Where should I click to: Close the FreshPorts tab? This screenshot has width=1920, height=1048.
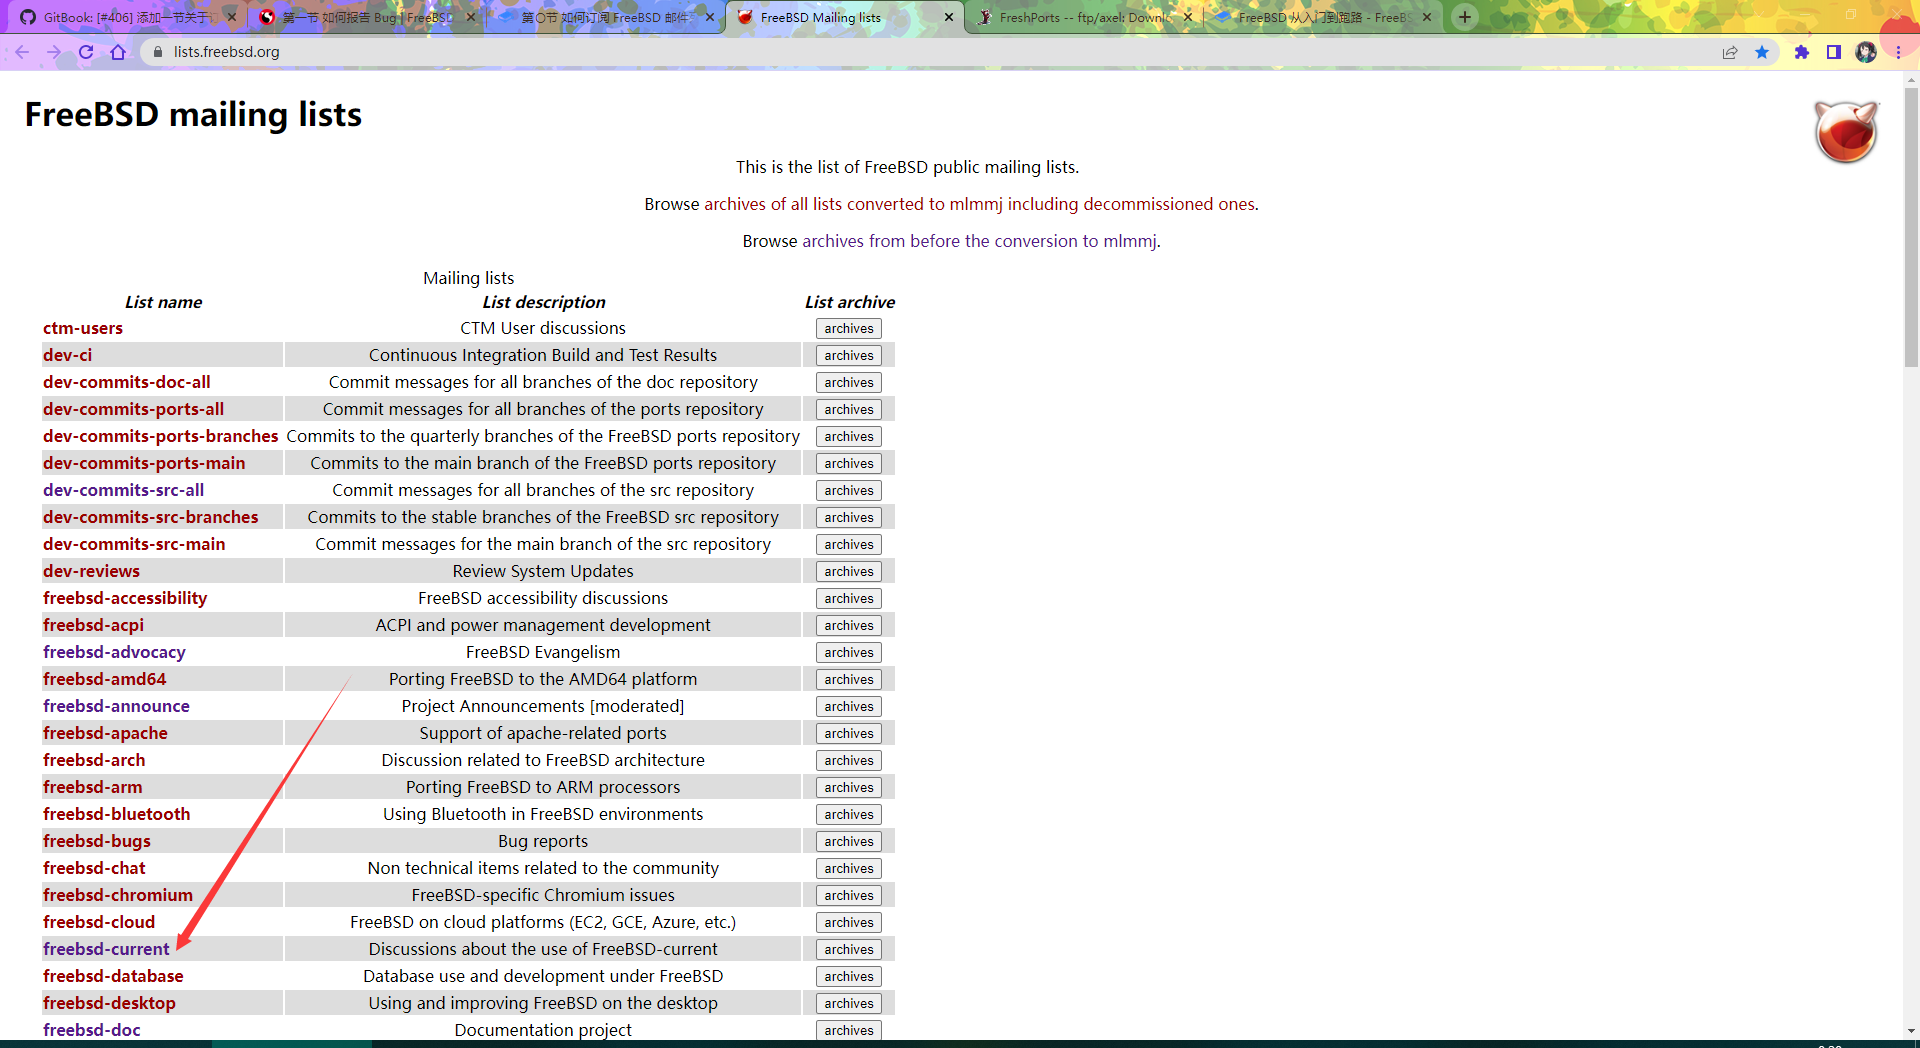pyautogui.click(x=1188, y=17)
